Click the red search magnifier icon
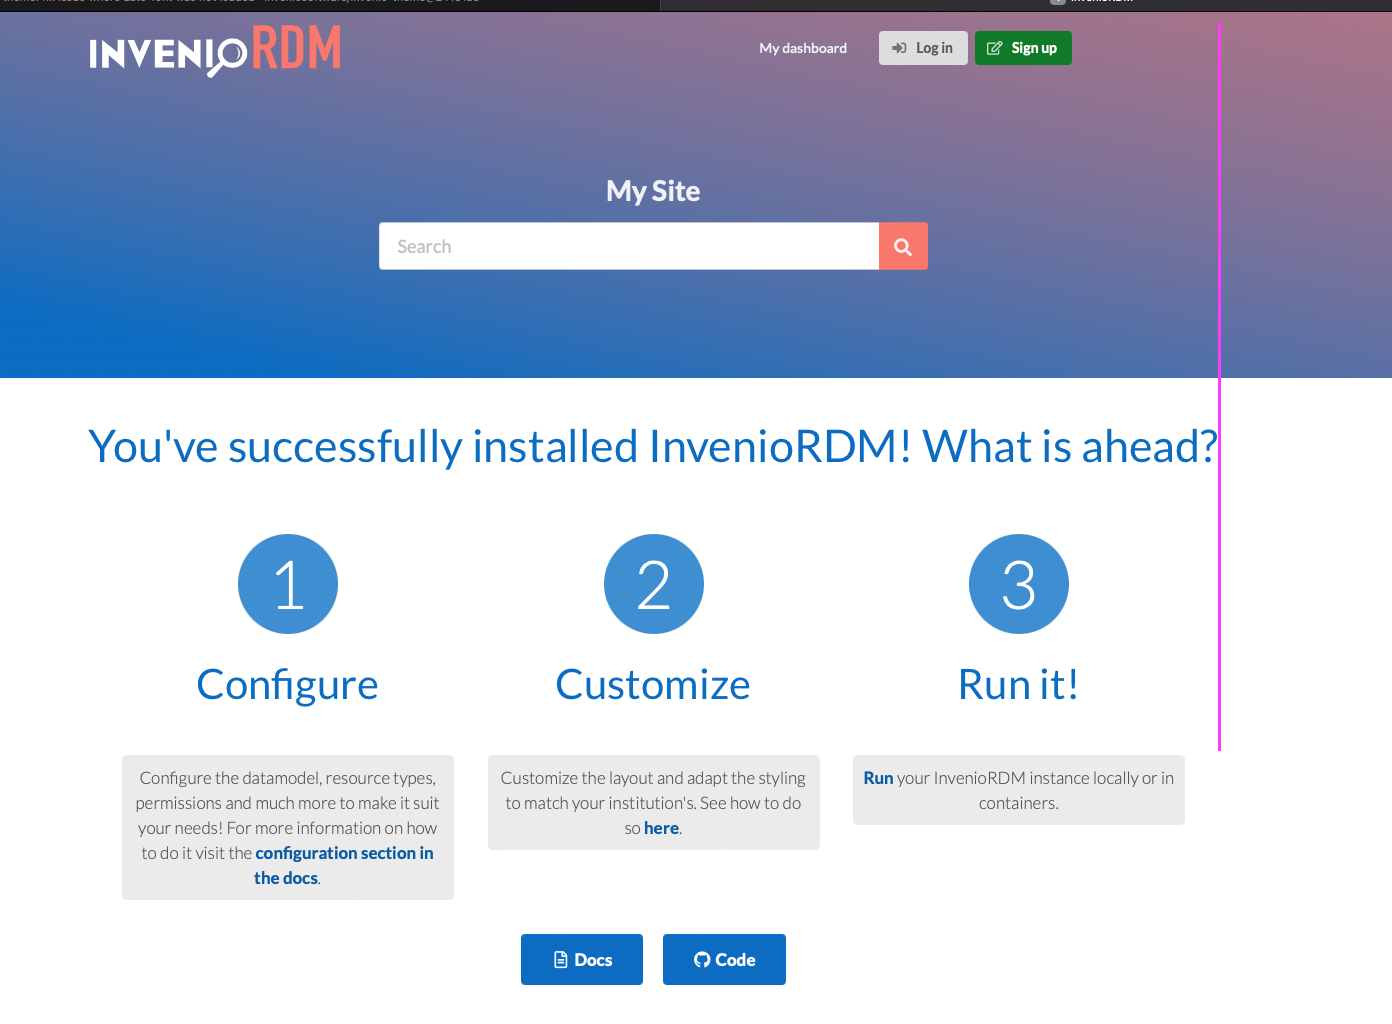Image resolution: width=1392 pixels, height=1024 pixels. [903, 245]
